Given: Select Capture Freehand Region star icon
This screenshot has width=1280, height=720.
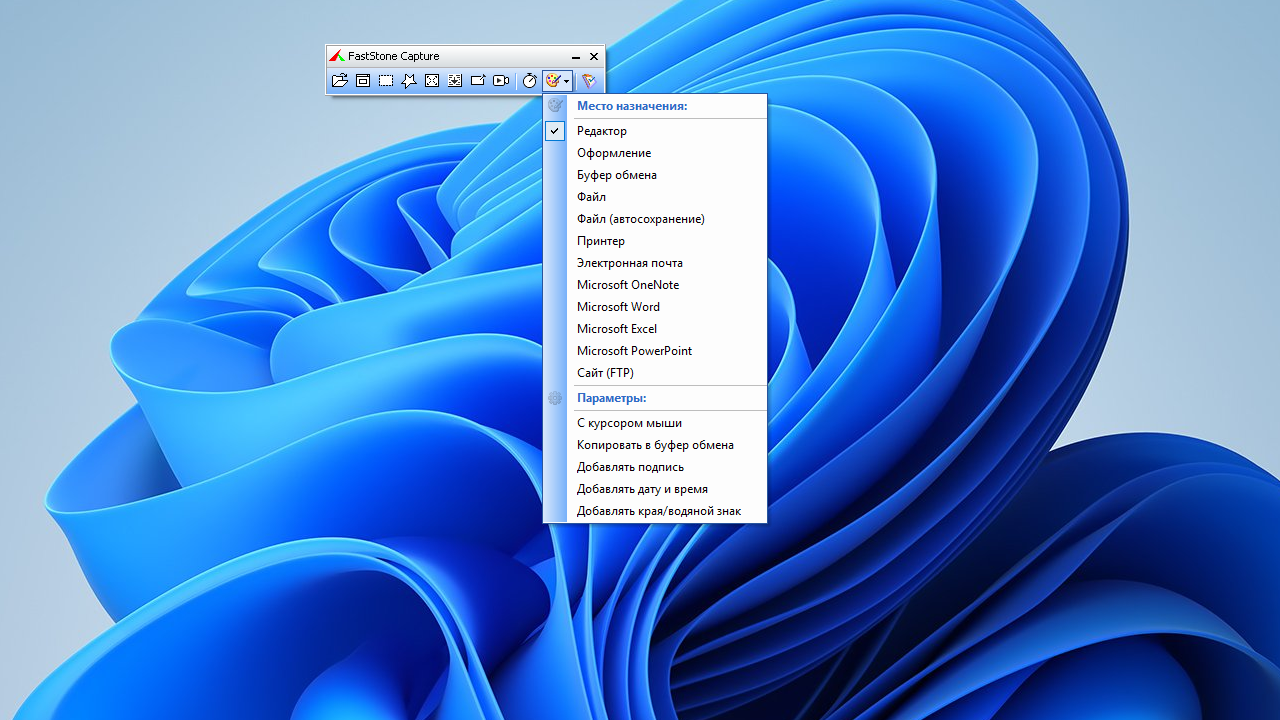Looking at the screenshot, I should [x=409, y=81].
